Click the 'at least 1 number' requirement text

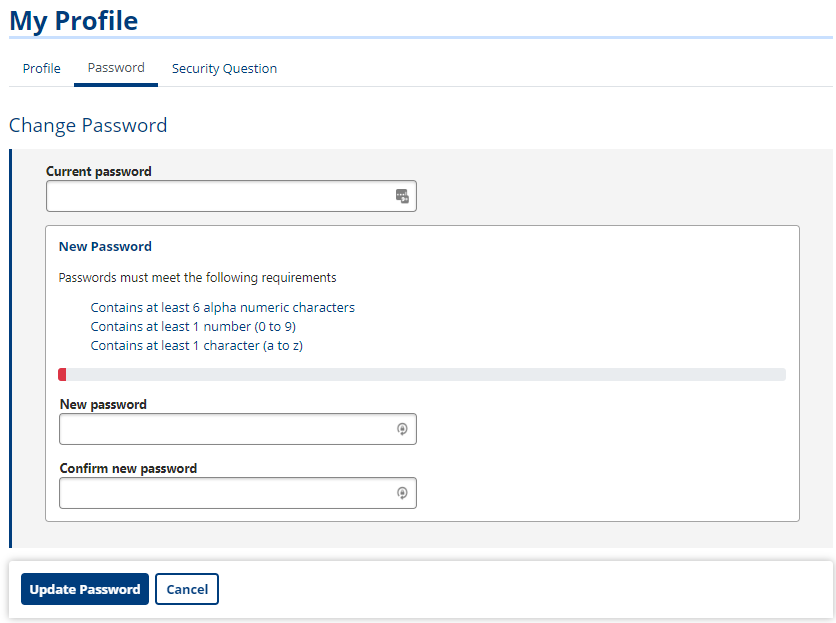193,326
